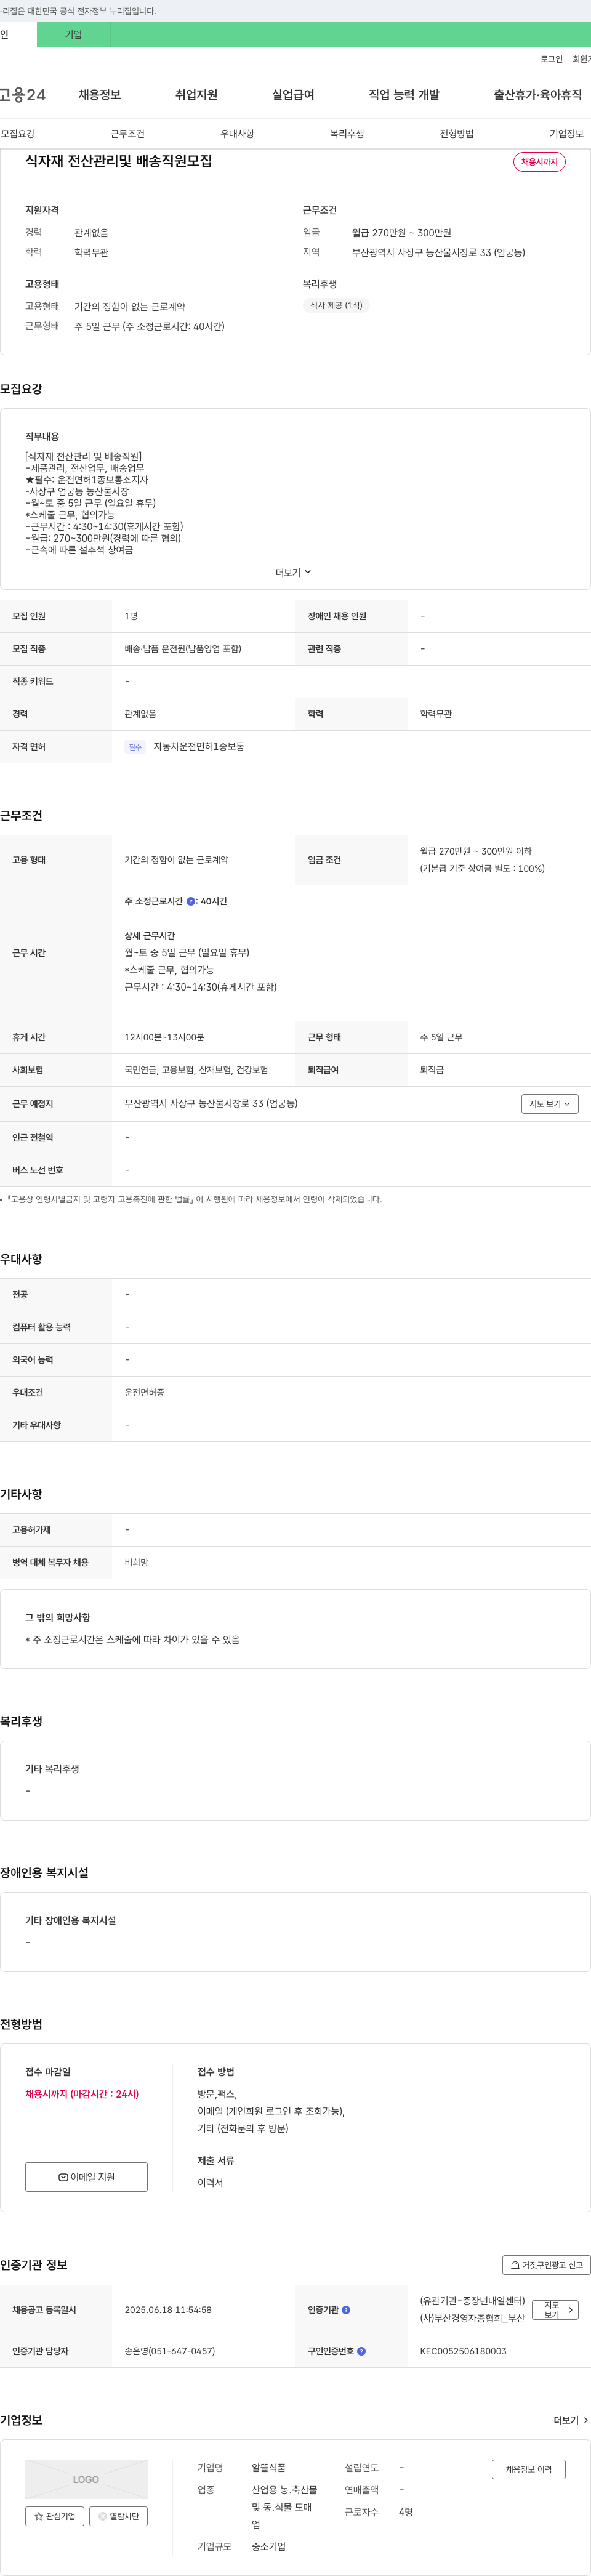Open the 실업급여 main menu

pos(293,95)
